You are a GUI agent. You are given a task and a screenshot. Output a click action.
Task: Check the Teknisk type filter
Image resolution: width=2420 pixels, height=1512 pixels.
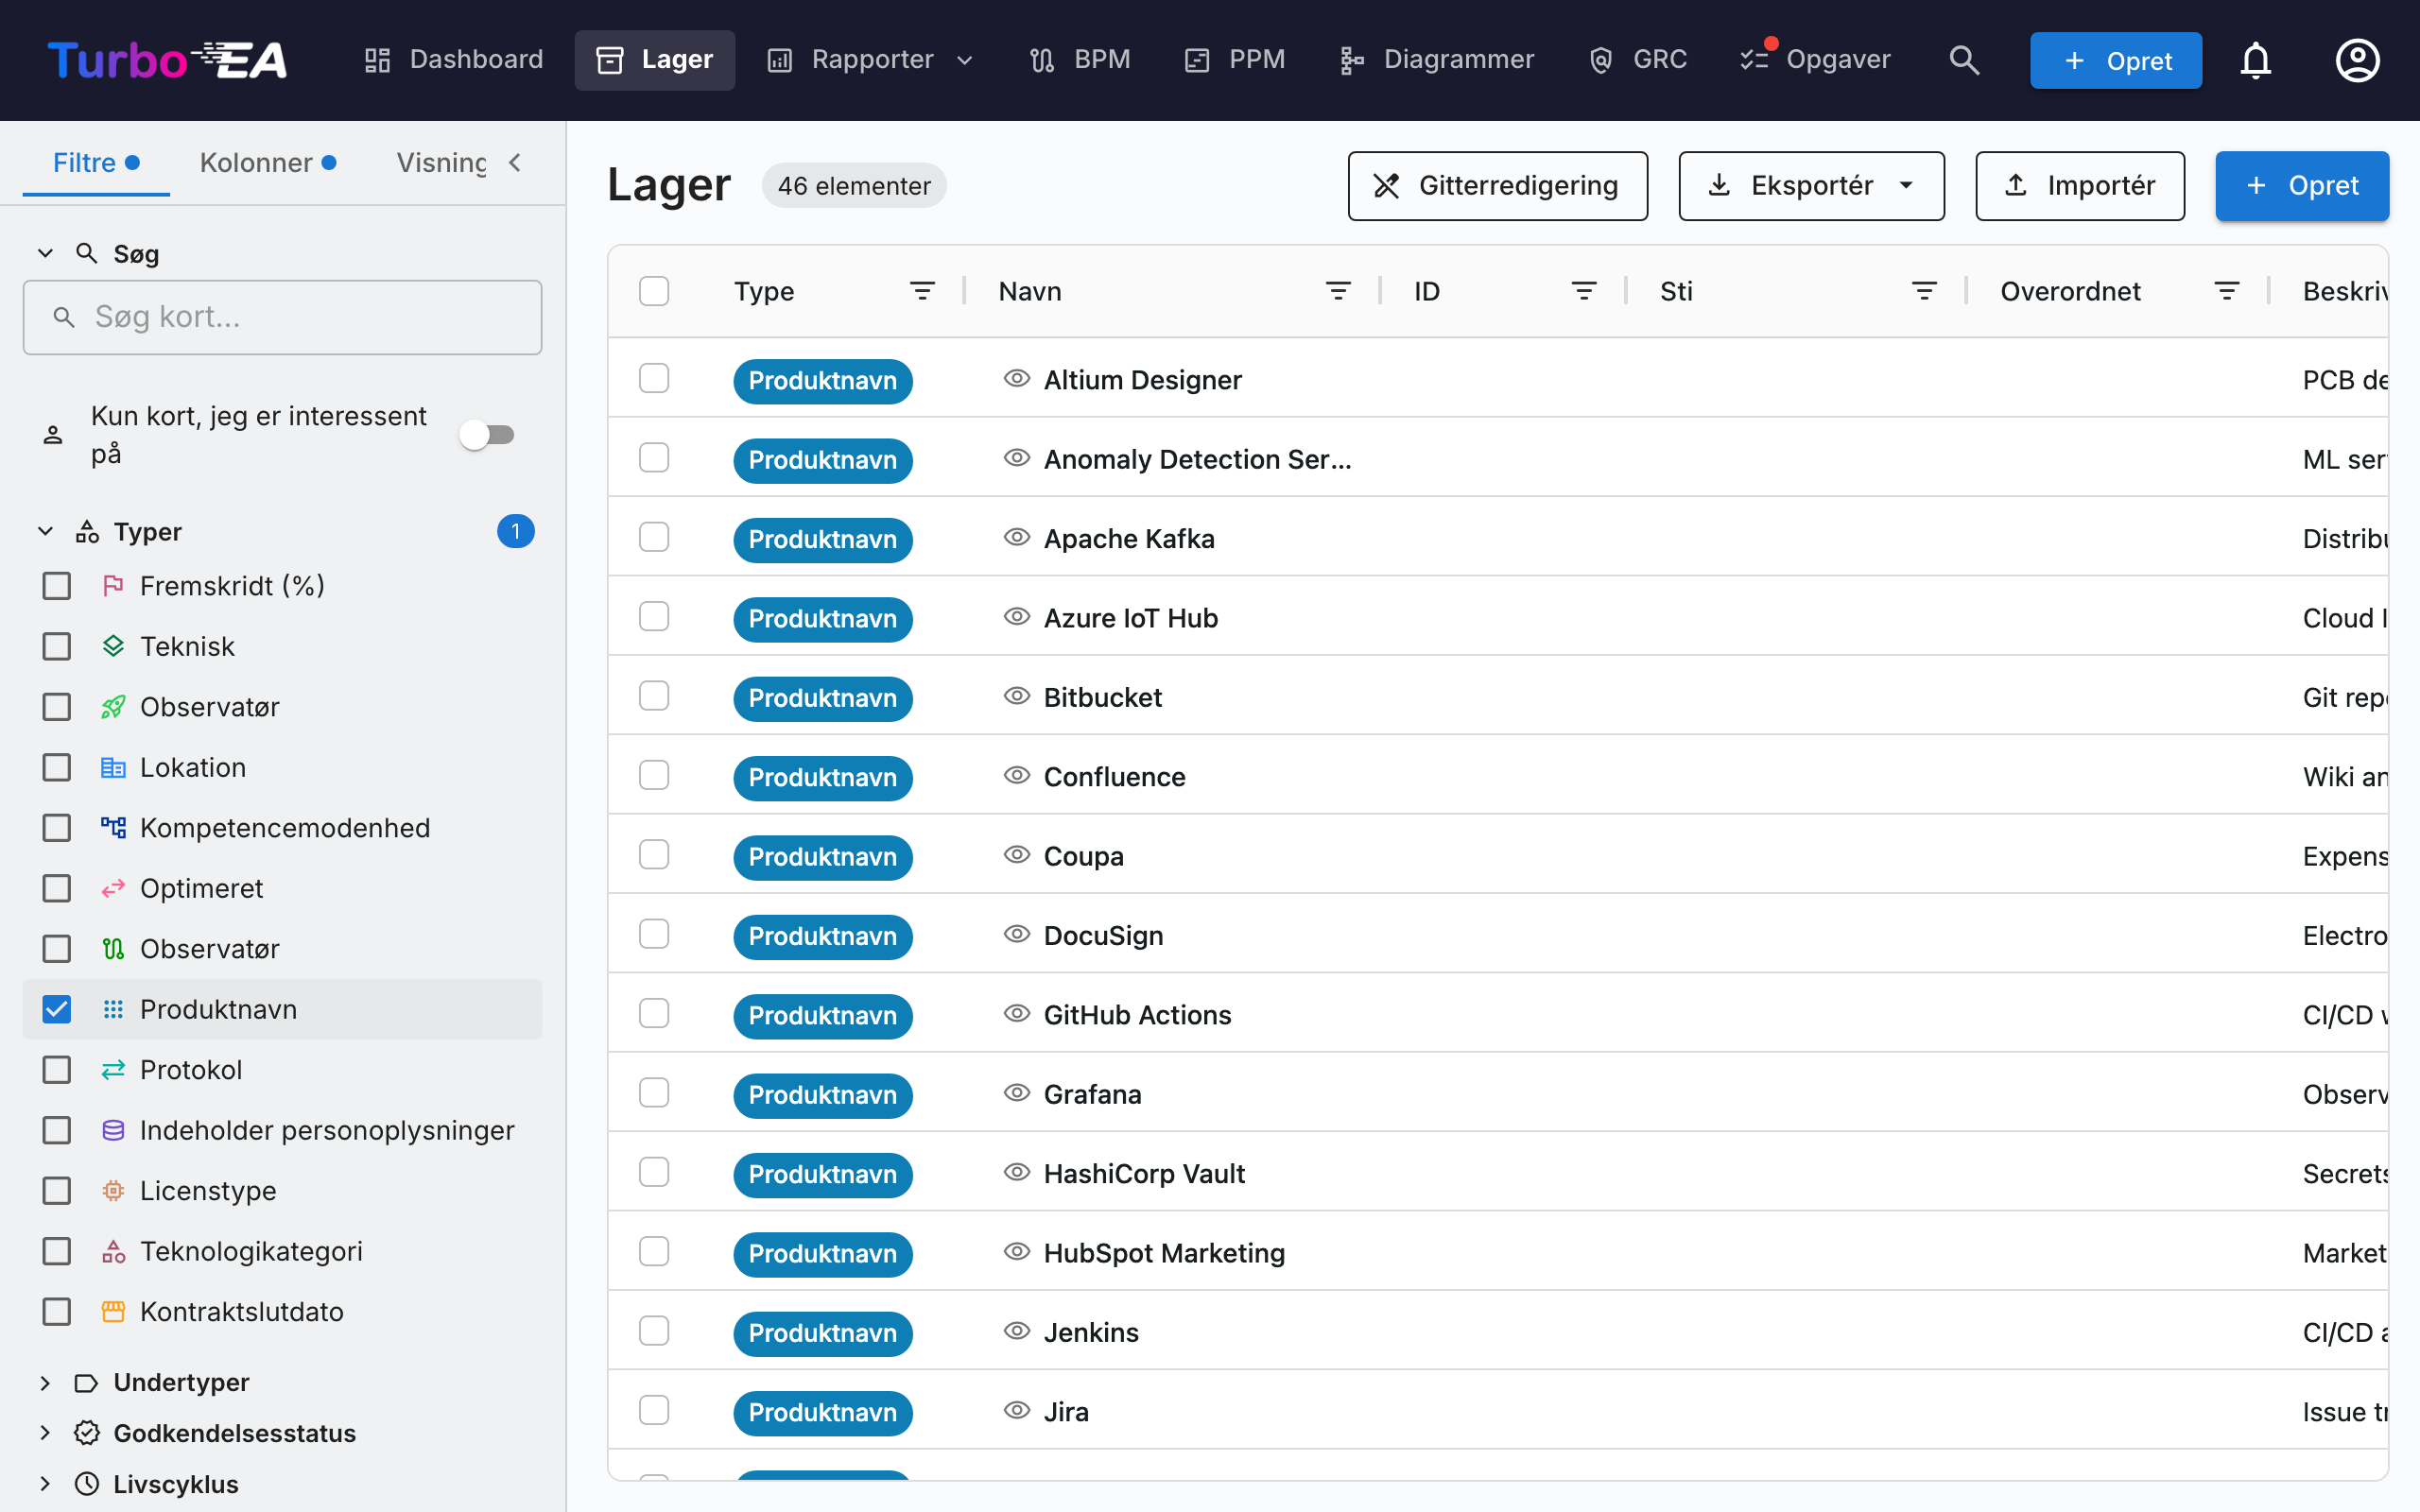57,646
